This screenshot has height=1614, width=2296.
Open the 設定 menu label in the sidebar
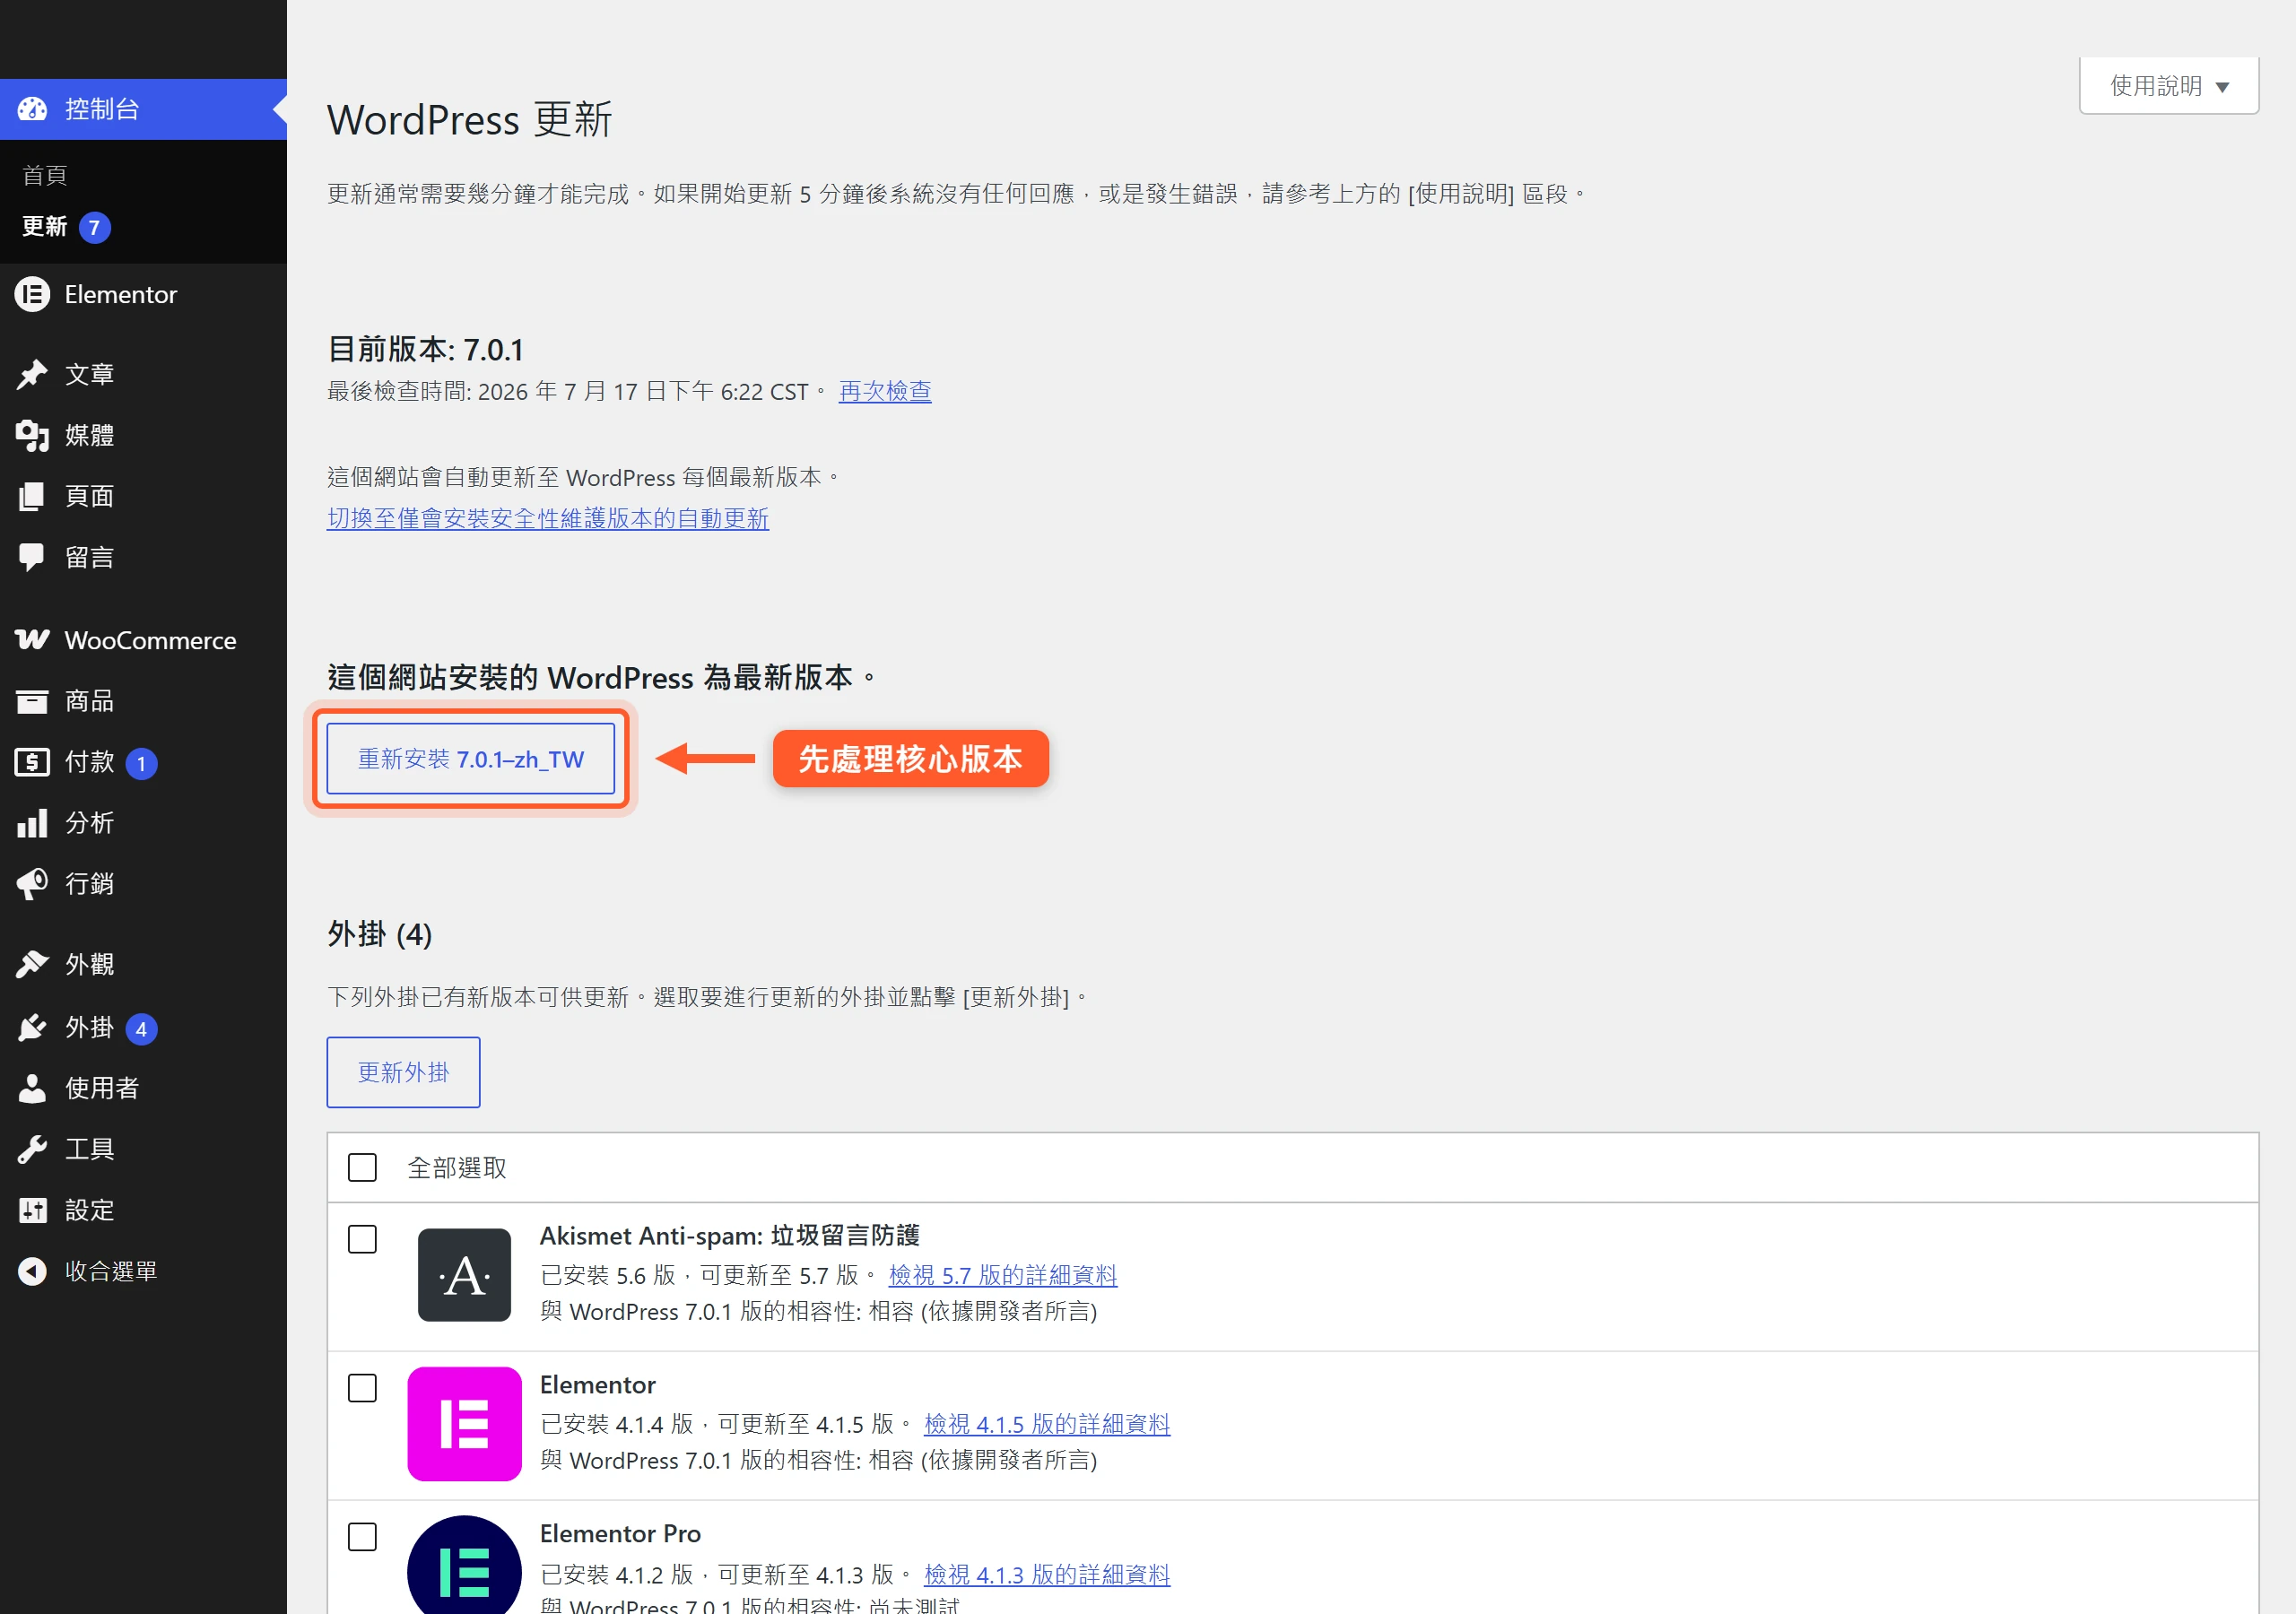pyautogui.click(x=90, y=1210)
